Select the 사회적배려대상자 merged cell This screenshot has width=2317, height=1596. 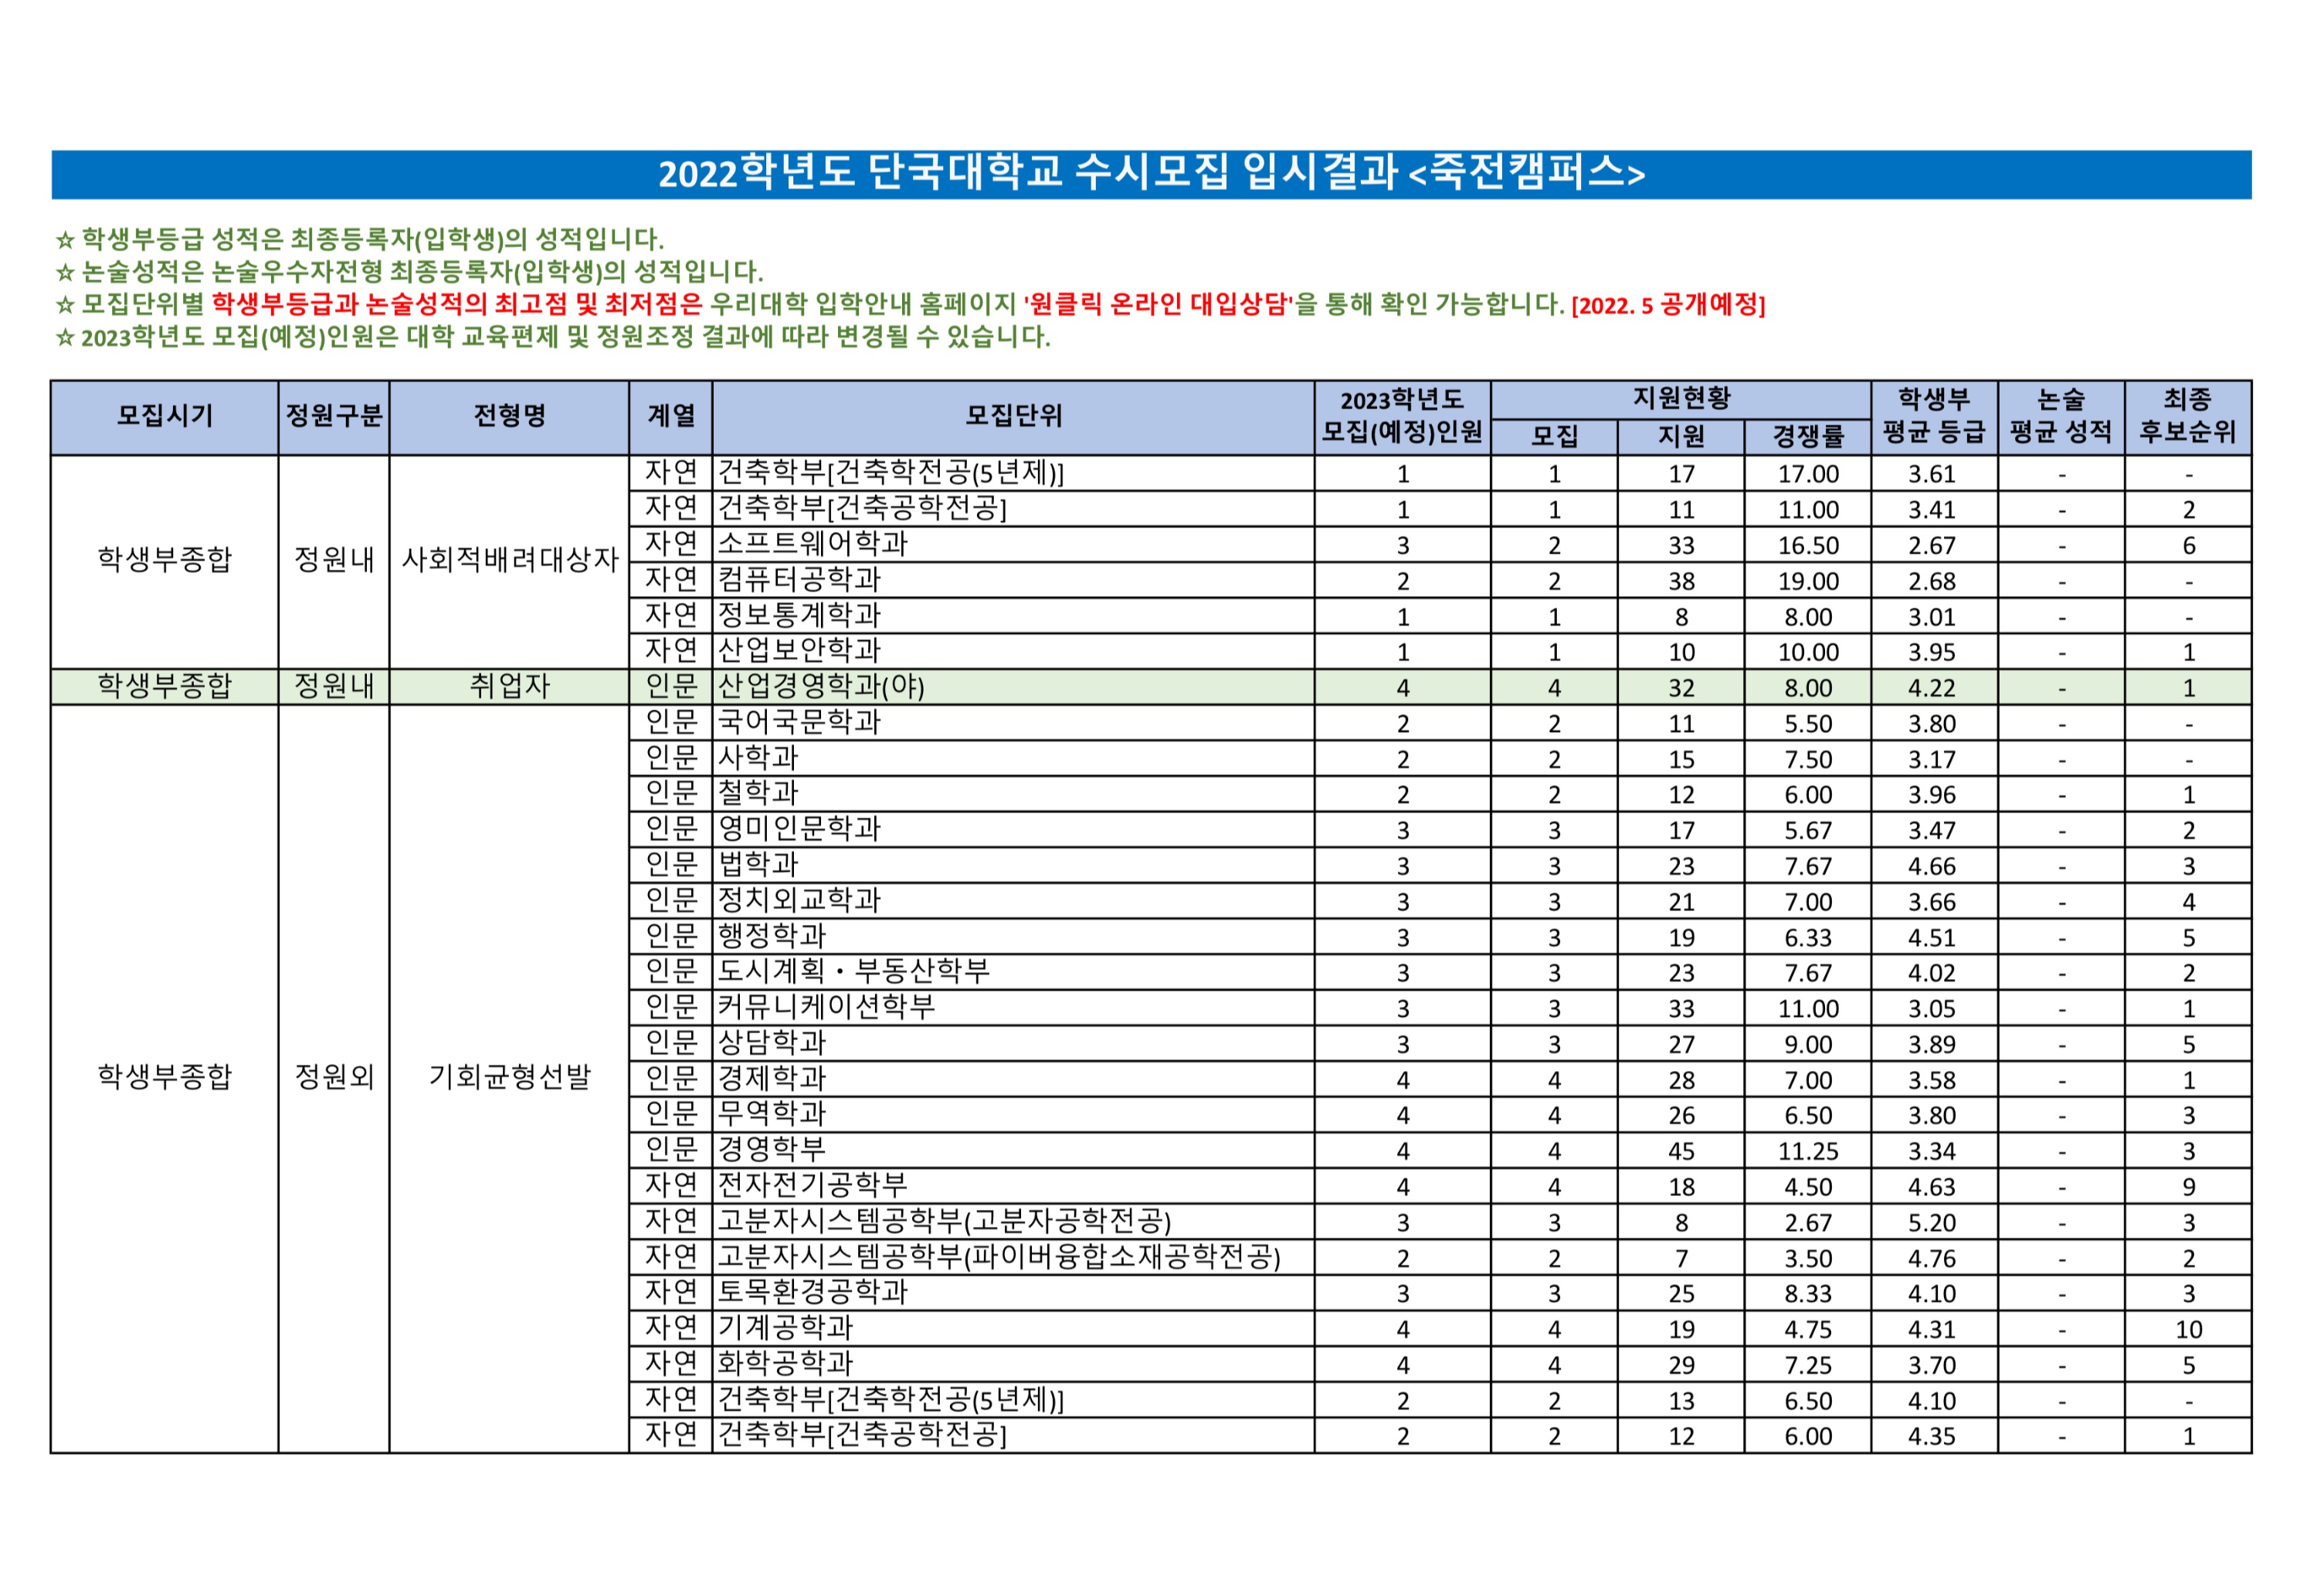[x=509, y=560]
